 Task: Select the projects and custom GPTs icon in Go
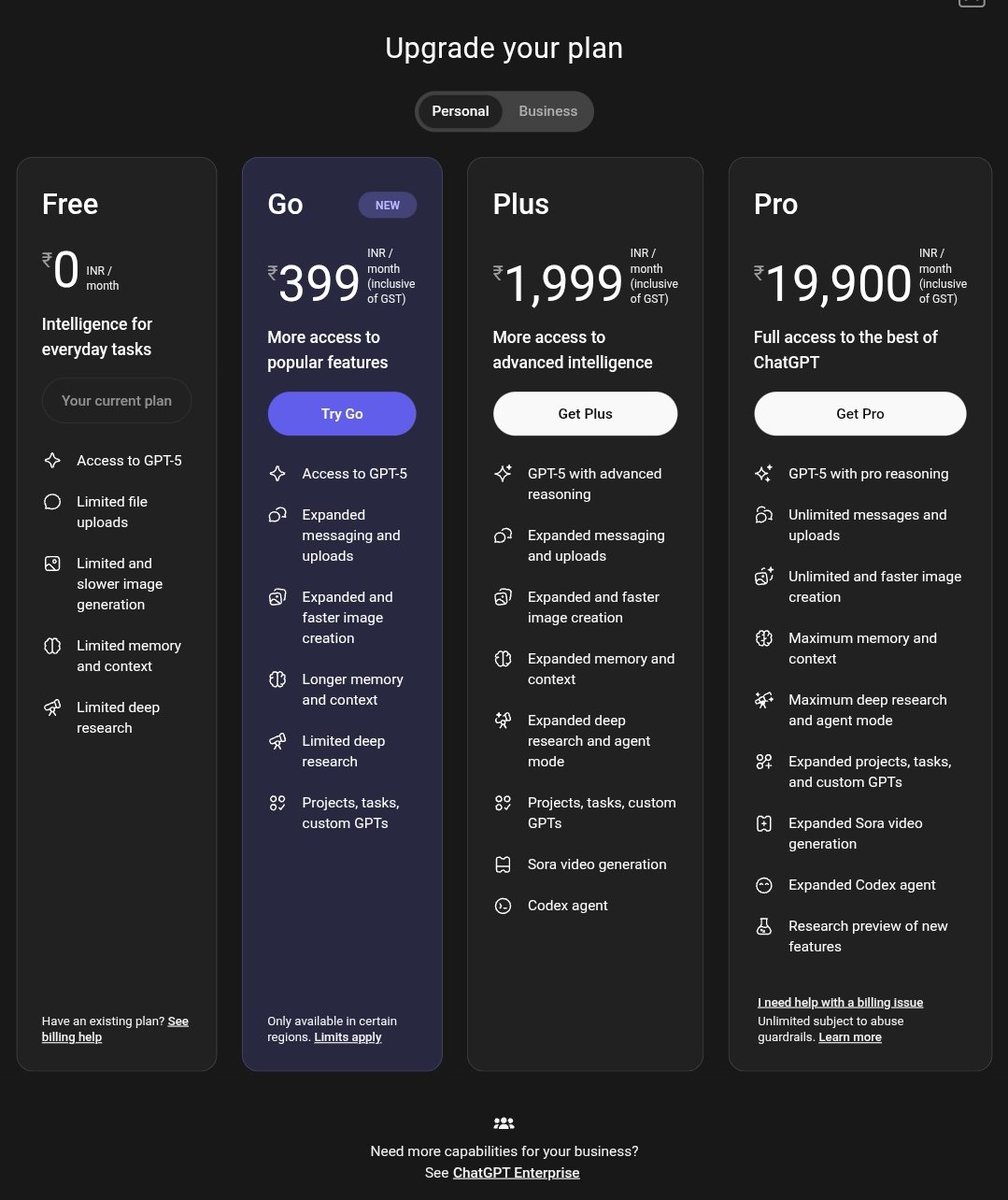[278, 802]
